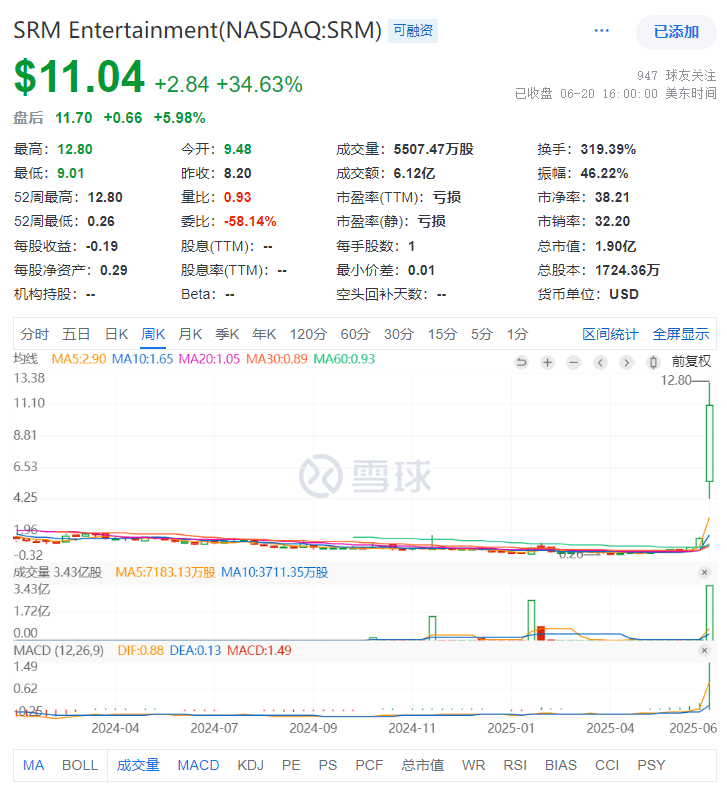Pan chart right with the right chevron

(x=626, y=363)
